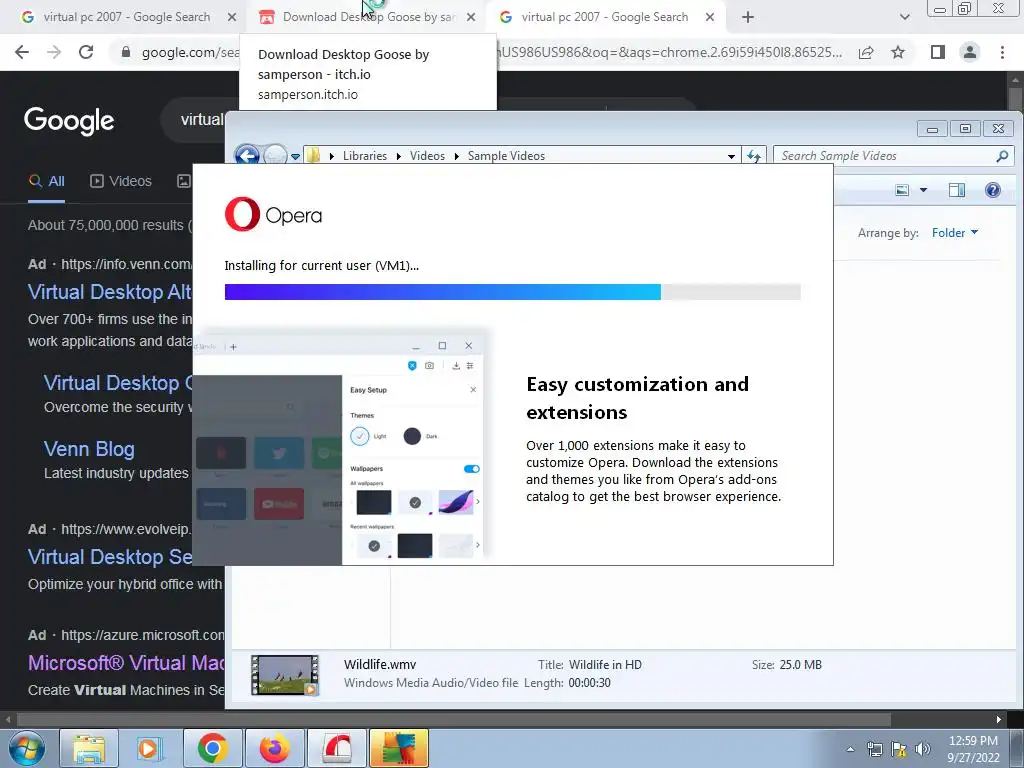Switch to Chrome in taskbar
The height and width of the screenshot is (768, 1024).
click(x=212, y=748)
